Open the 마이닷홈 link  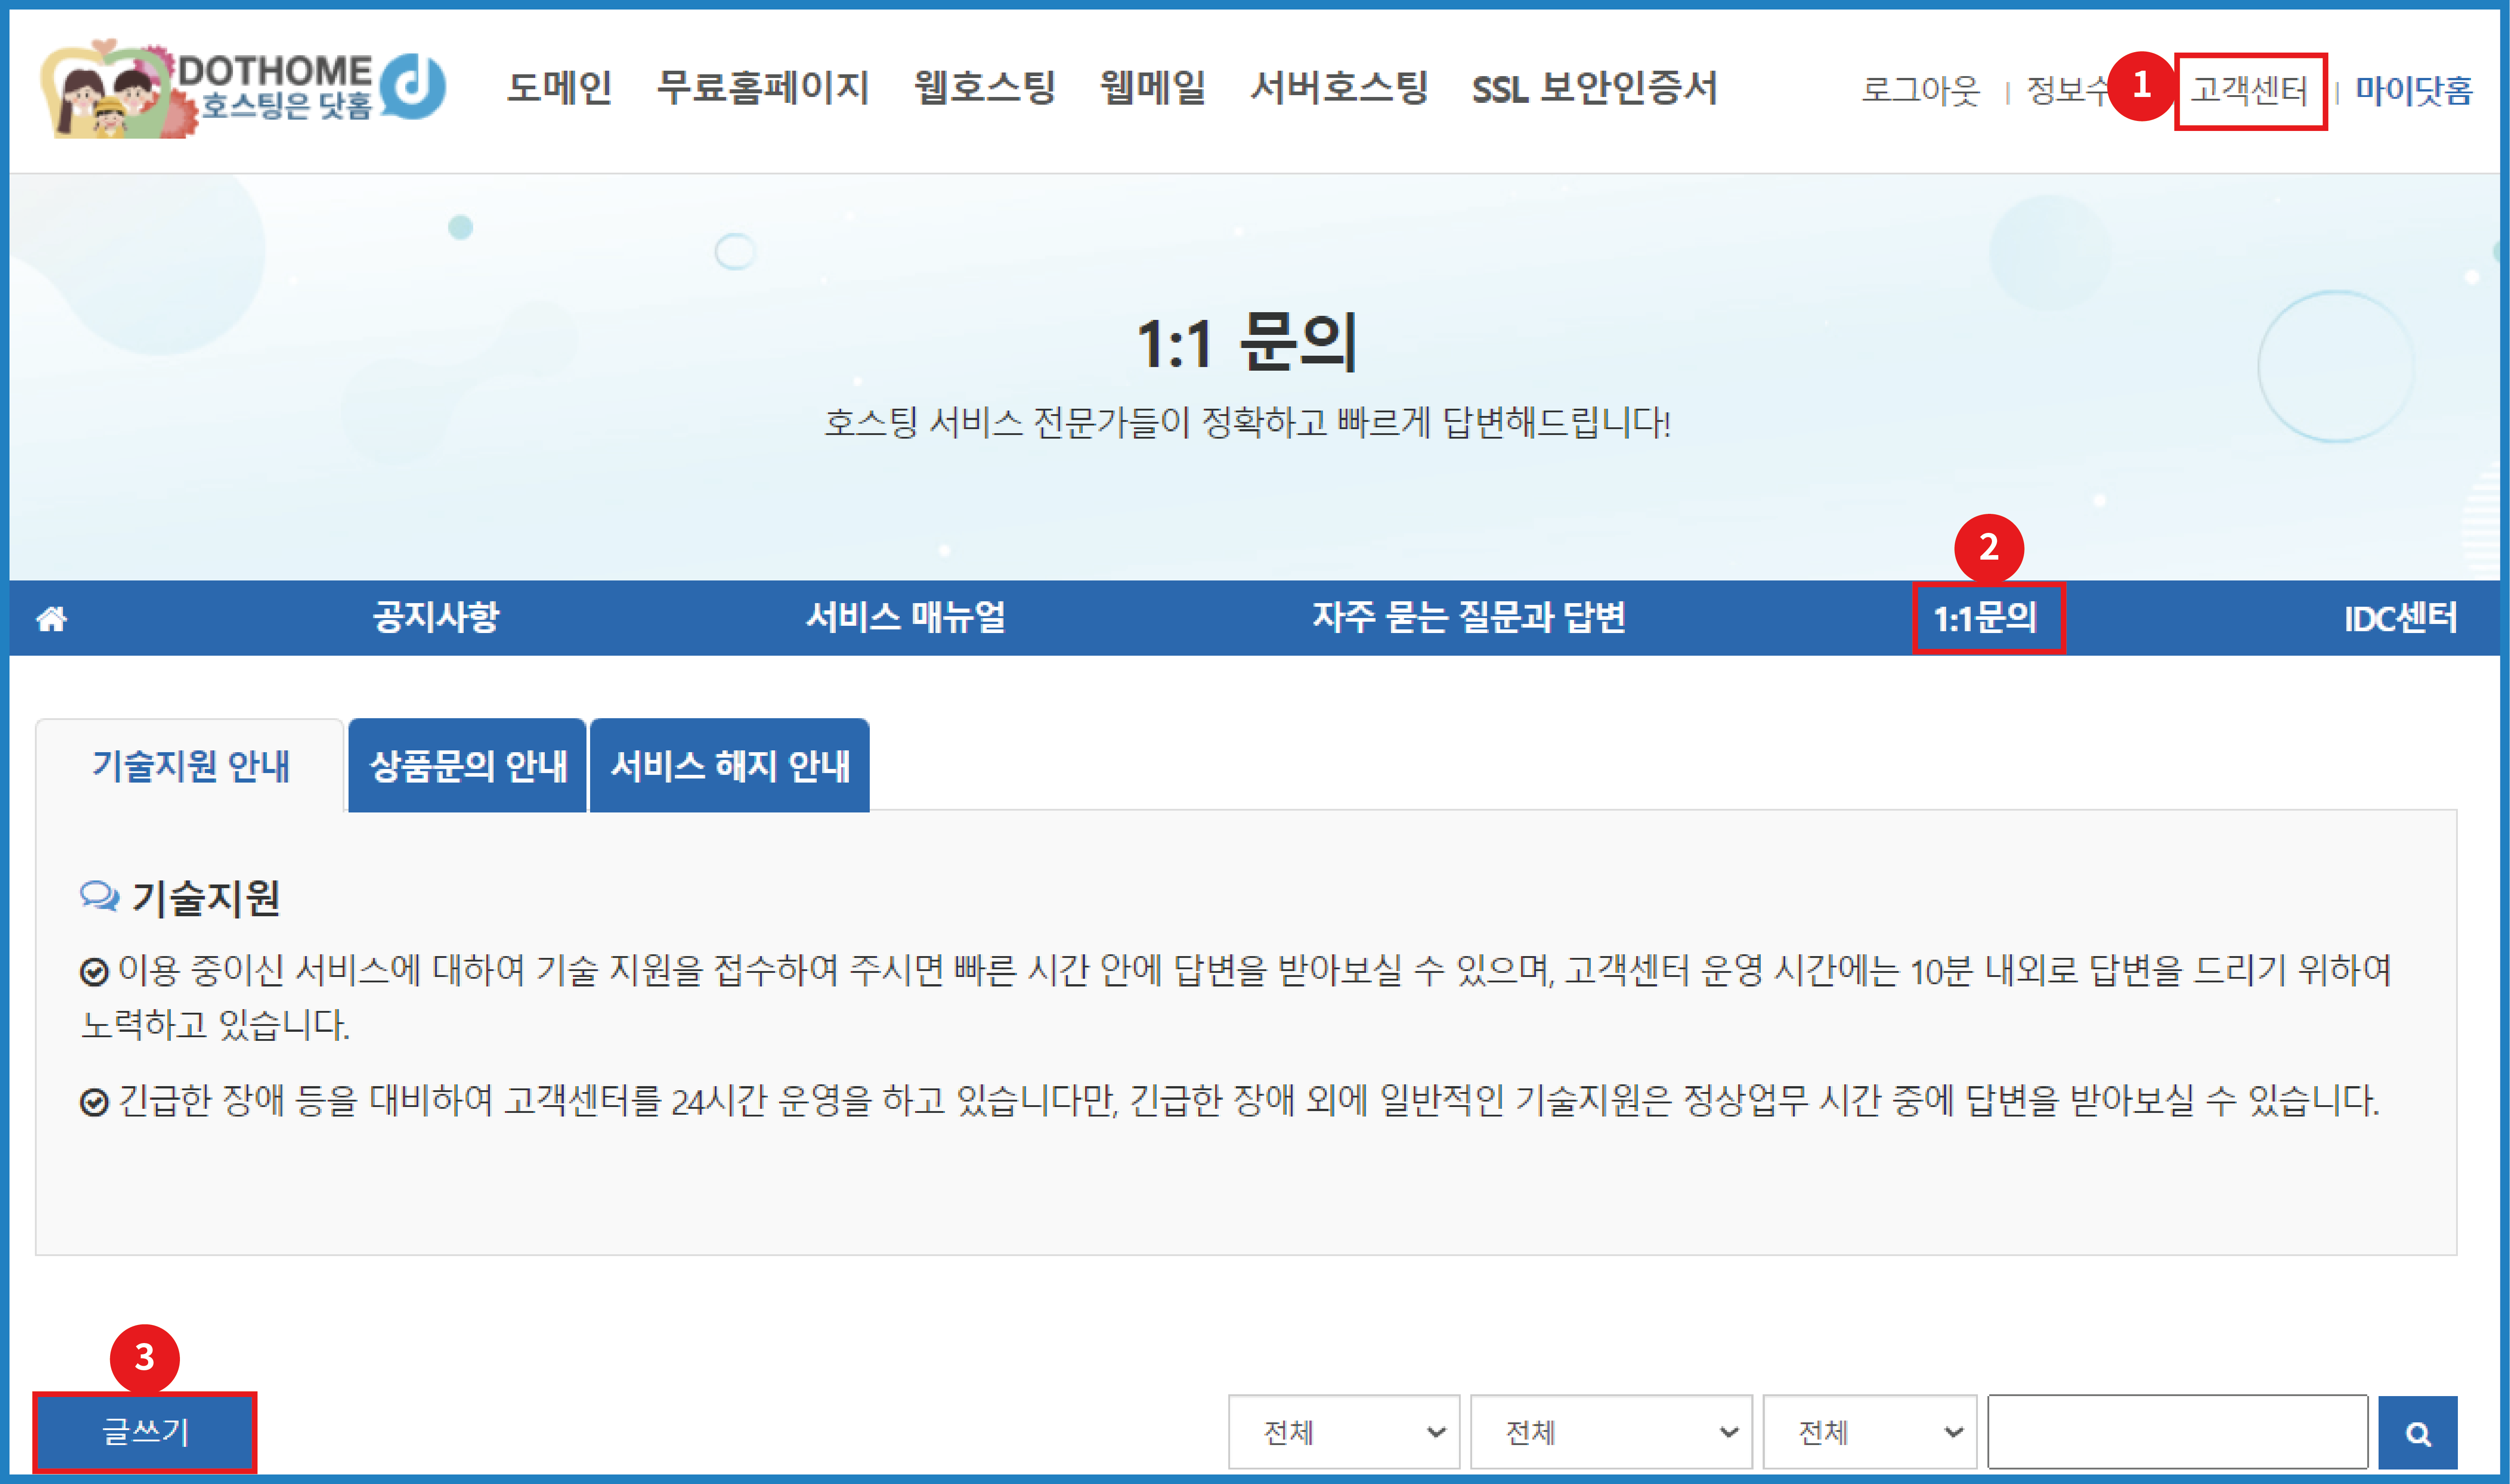click(x=2413, y=91)
